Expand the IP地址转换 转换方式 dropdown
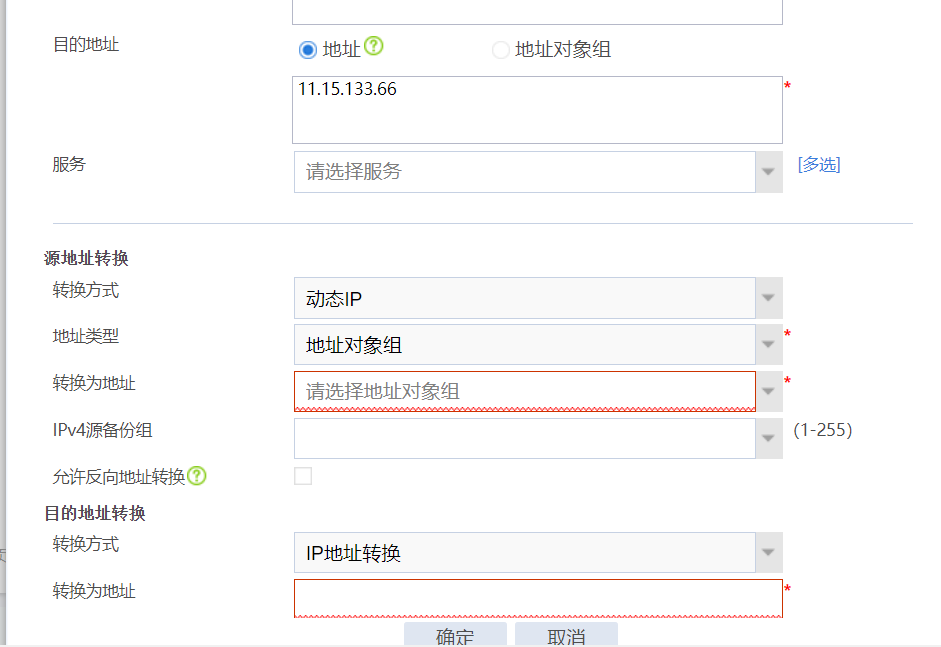 coord(524,552)
